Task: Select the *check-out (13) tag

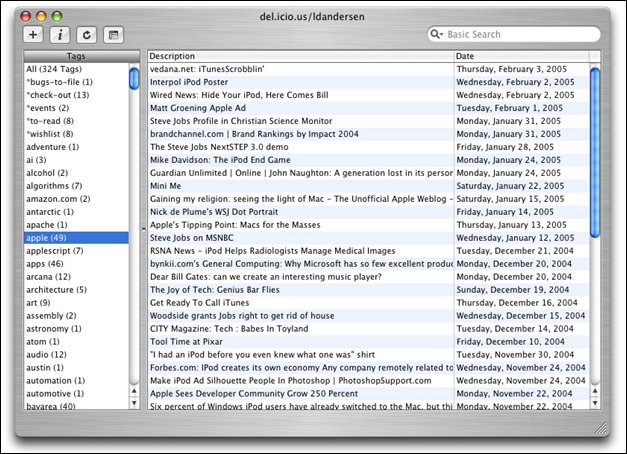Action: tap(76, 95)
